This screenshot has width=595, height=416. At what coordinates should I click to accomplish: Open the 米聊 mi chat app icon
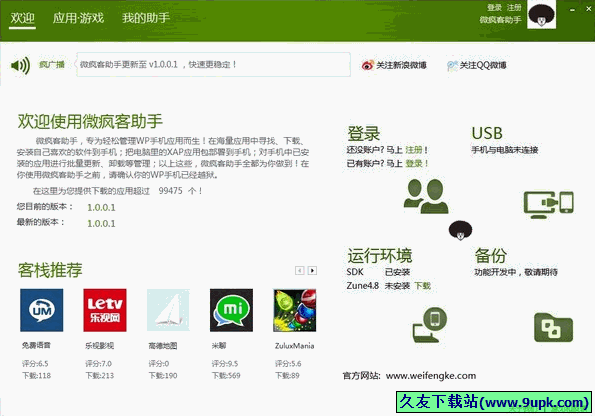(x=231, y=310)
